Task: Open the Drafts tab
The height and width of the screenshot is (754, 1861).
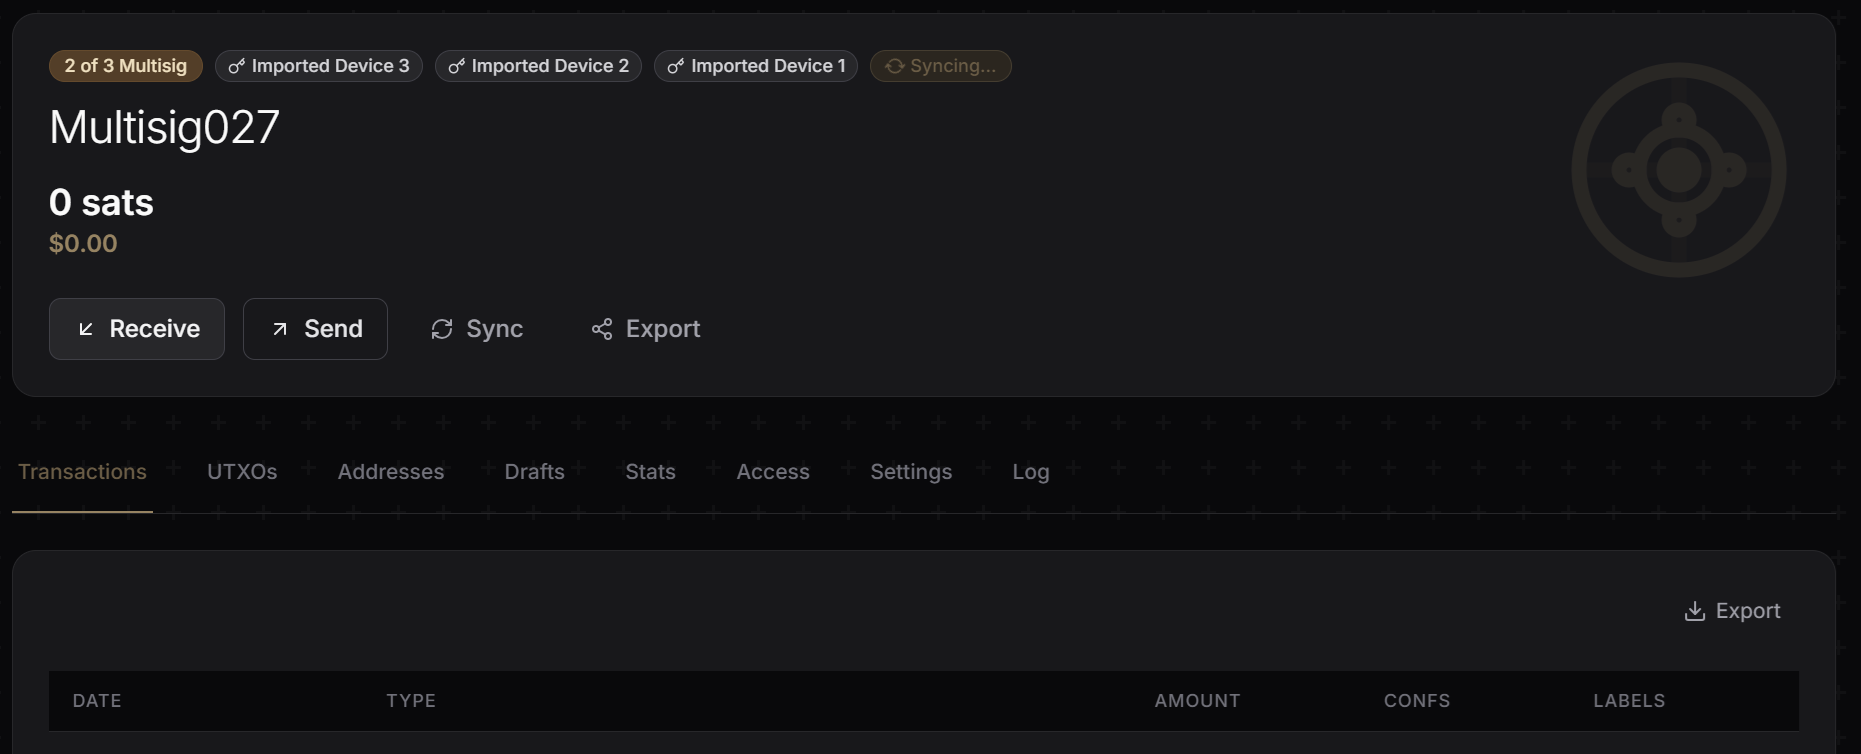Action: (535, 472)
